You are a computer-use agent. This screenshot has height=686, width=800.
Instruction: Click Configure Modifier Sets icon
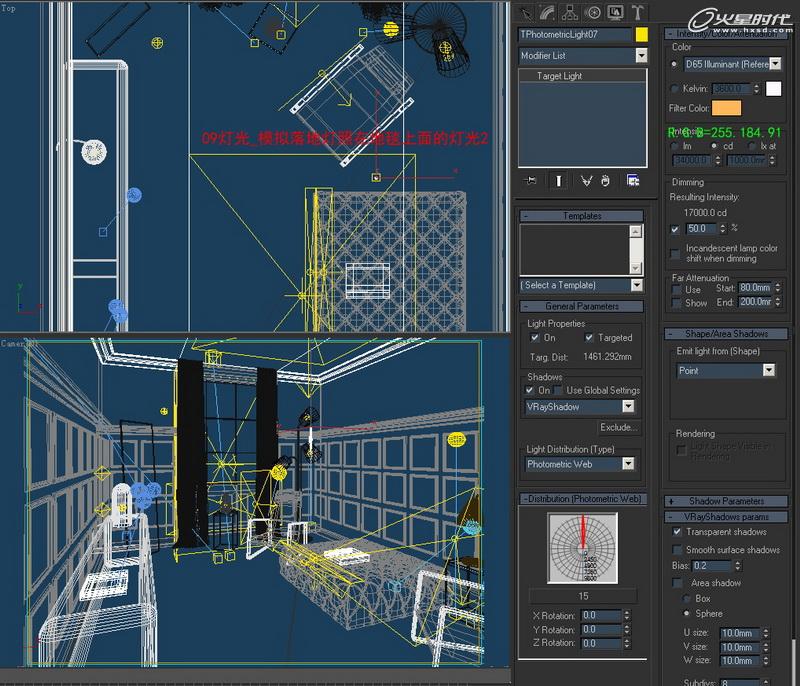(x=633, y=180)
